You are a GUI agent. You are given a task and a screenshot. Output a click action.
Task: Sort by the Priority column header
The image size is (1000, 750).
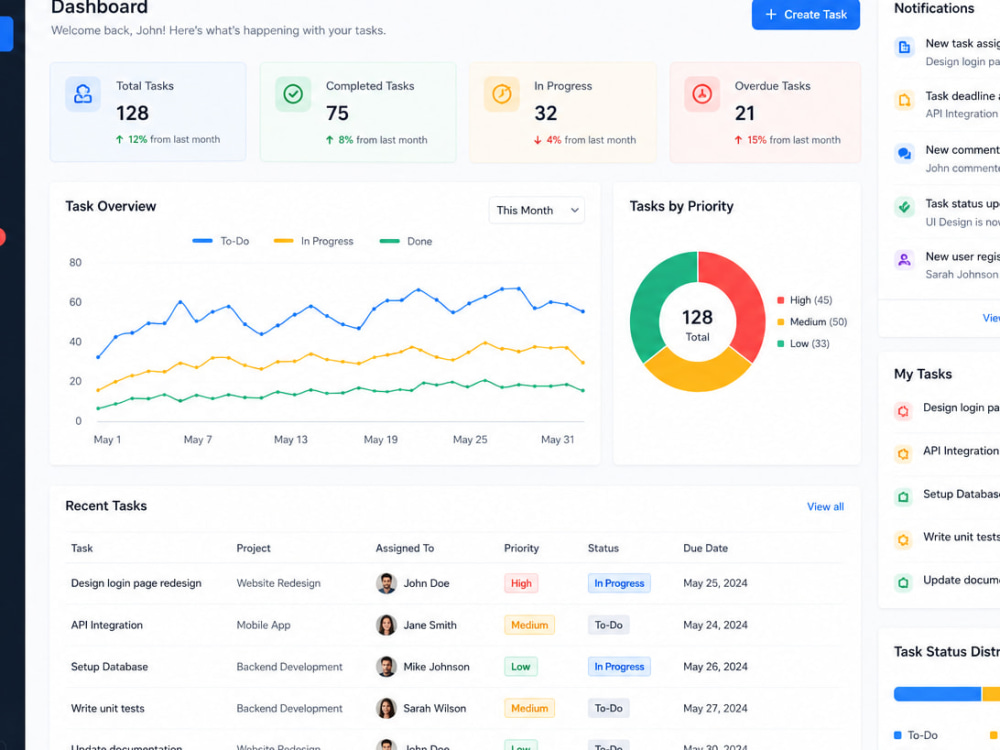(521, 548)
